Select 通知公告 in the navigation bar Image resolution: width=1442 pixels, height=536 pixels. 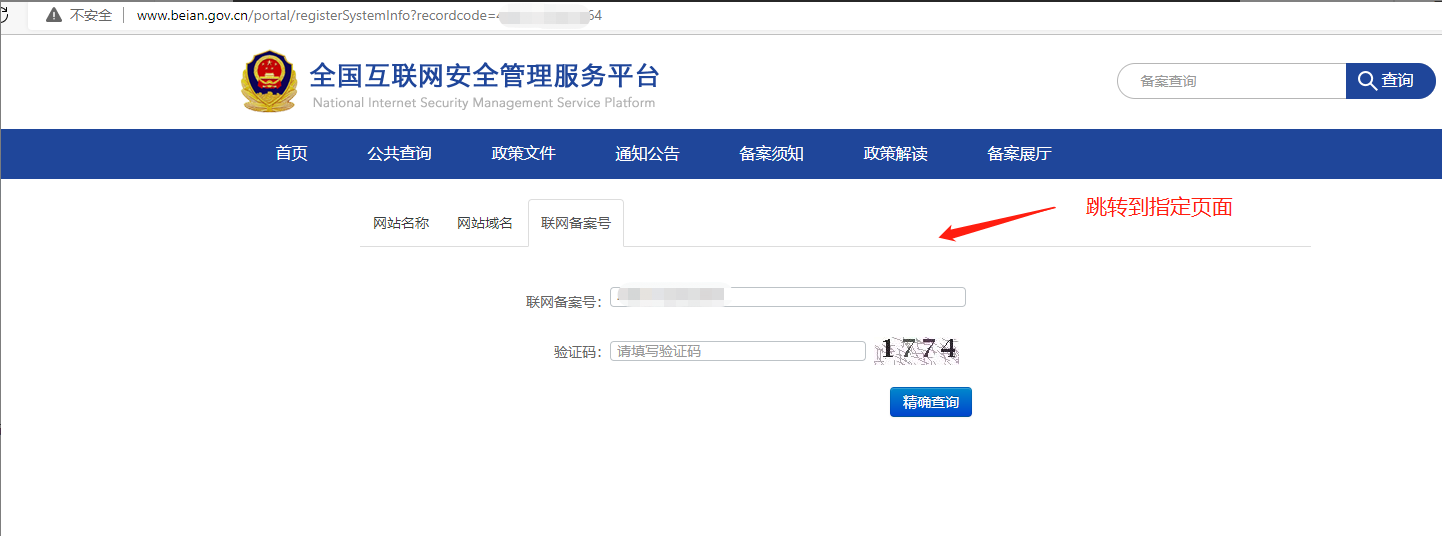(x=647, y=154)
